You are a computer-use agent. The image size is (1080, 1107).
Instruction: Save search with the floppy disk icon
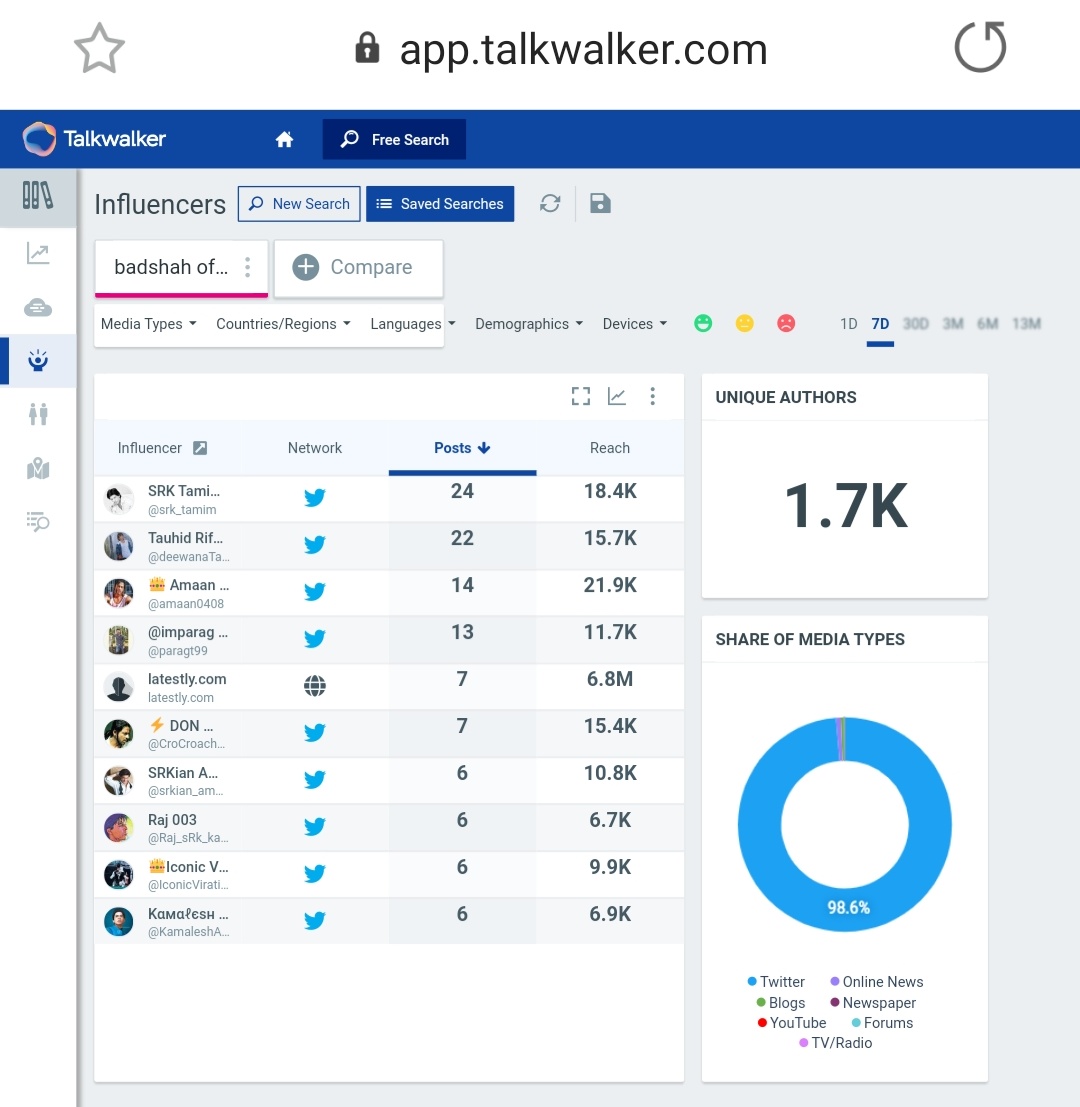coord(600,203)
